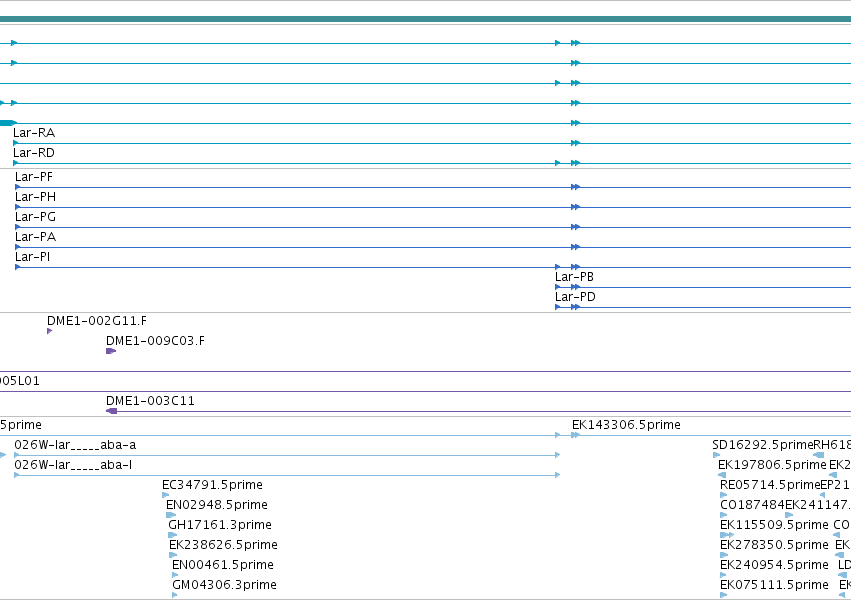
Task: Click the EK238626.5prime arrow glyph
Action: click(173, 555)
